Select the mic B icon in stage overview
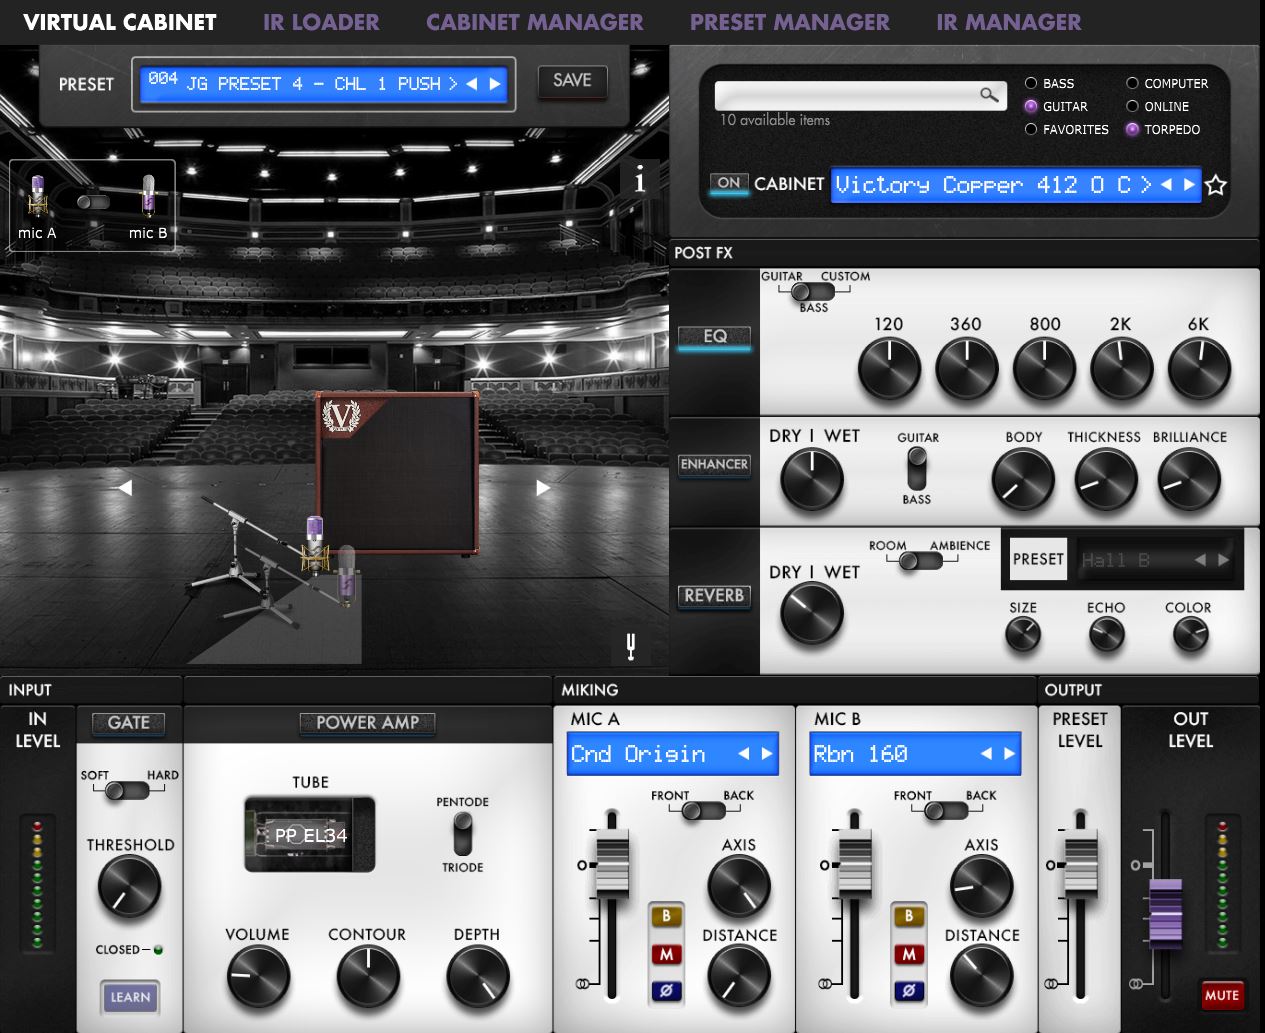This screenshot has width=1265, height=1033. [x=148, y=196]
